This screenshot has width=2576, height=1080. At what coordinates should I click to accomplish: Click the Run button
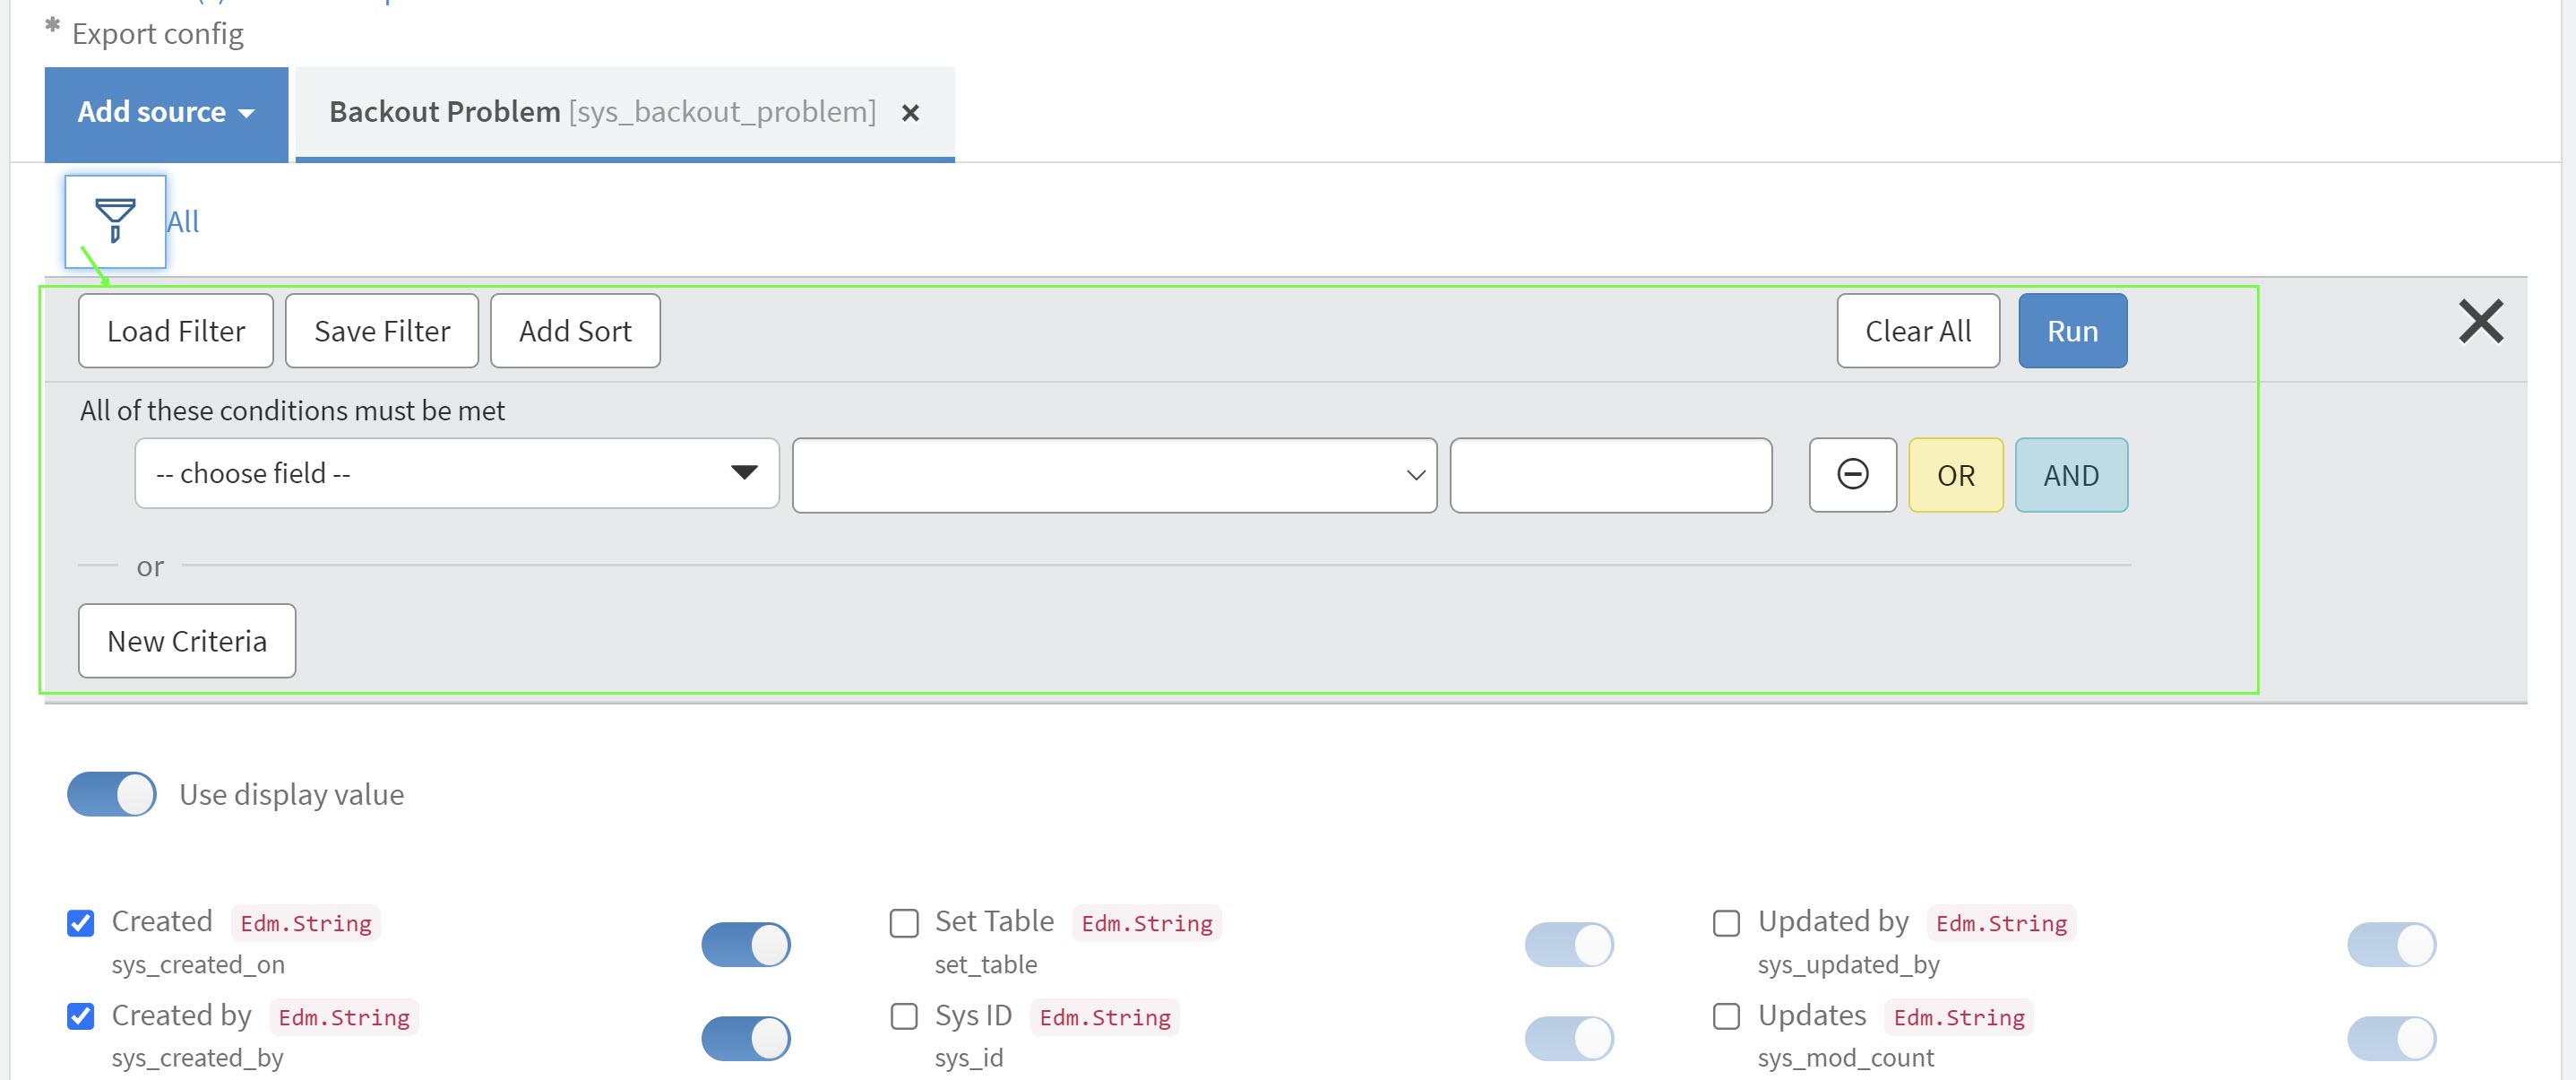(x=2072, y=331)
